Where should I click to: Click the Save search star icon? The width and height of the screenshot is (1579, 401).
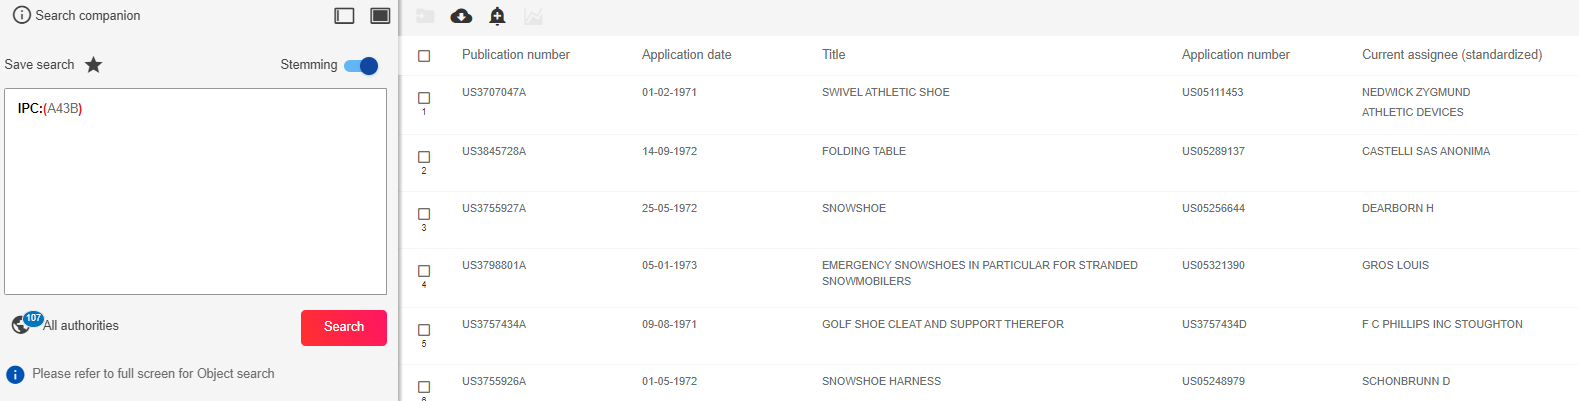93,65
